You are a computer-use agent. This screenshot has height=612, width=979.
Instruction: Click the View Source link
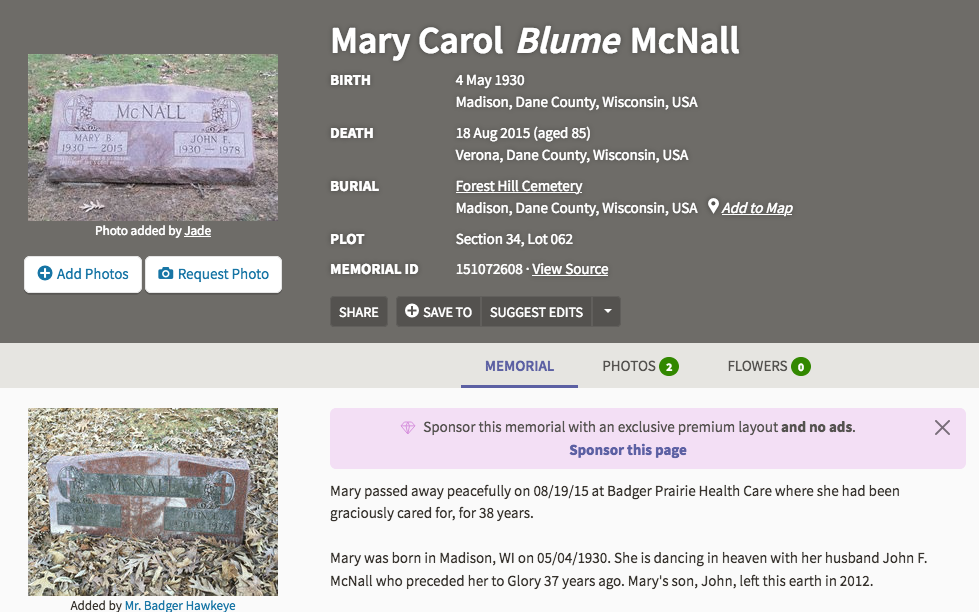[570, 269]
